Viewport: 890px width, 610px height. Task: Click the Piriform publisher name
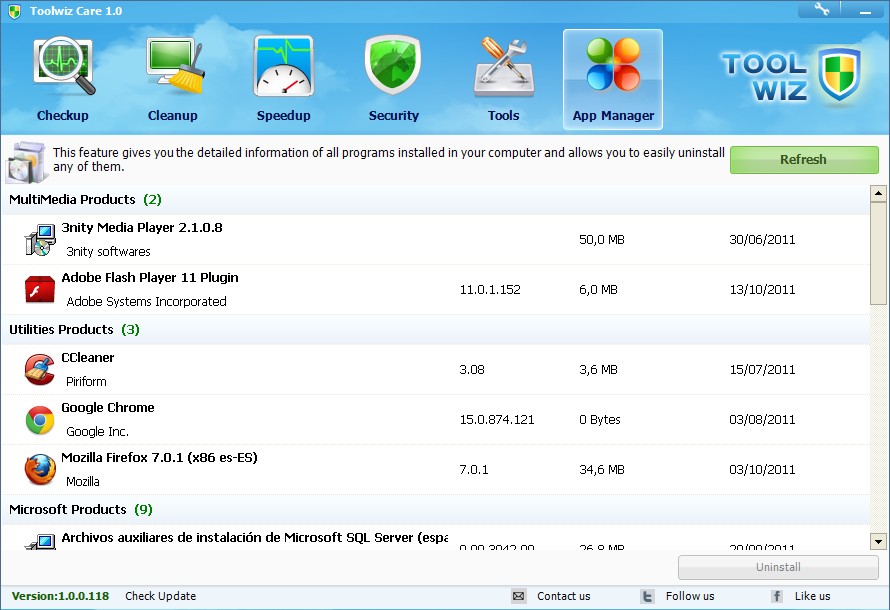[86, 381]
